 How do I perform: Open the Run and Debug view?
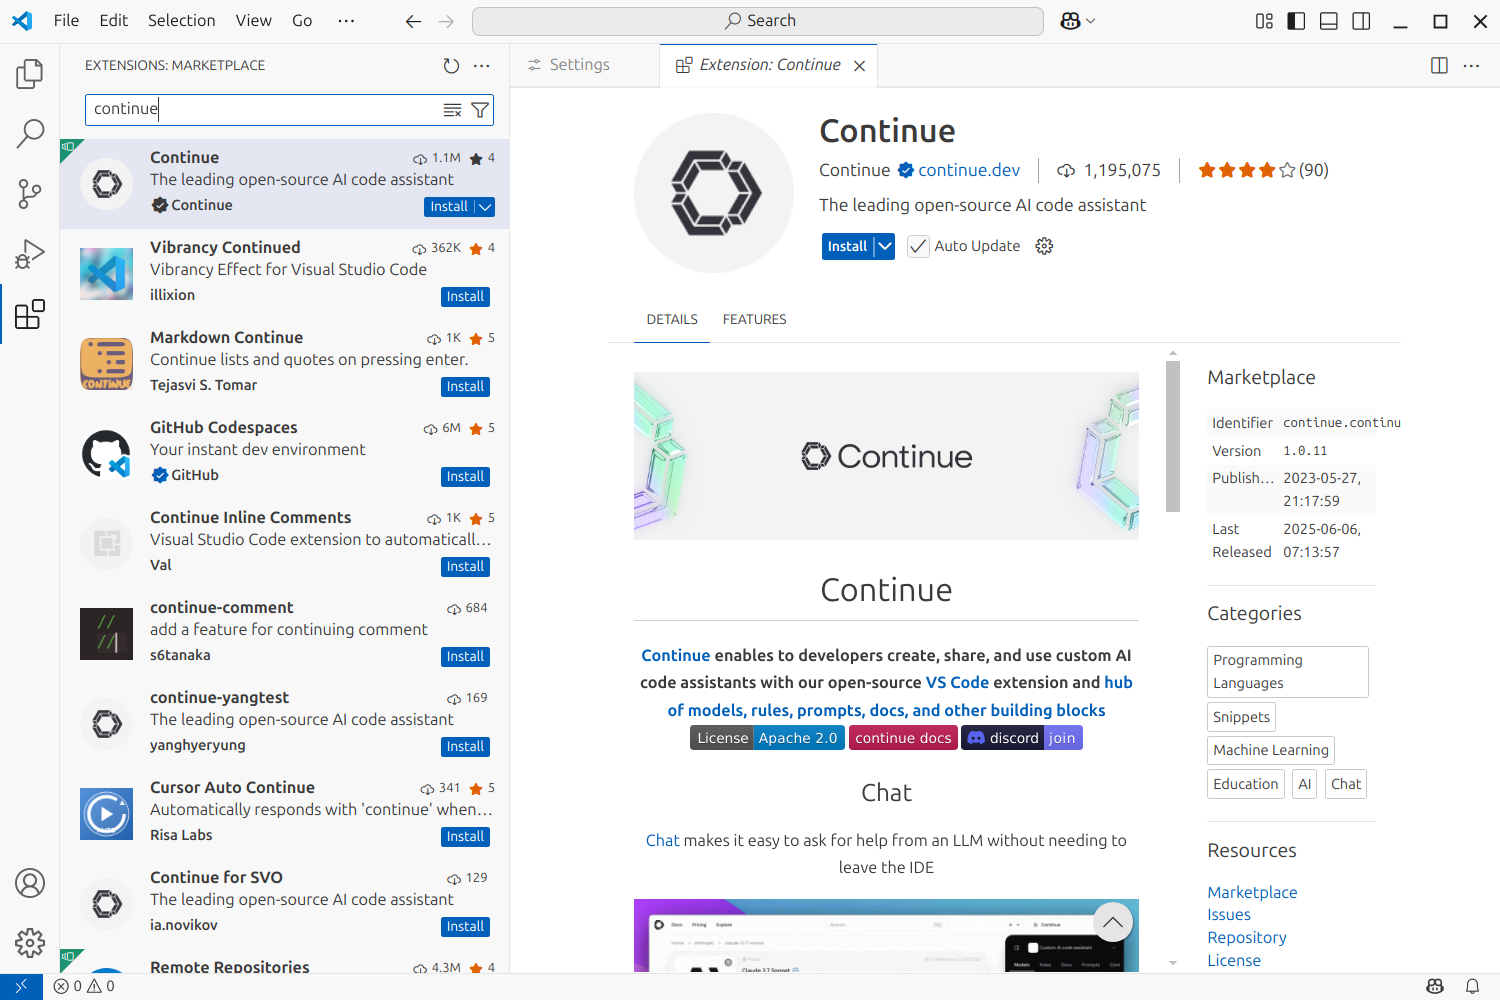tap(30, 254)
